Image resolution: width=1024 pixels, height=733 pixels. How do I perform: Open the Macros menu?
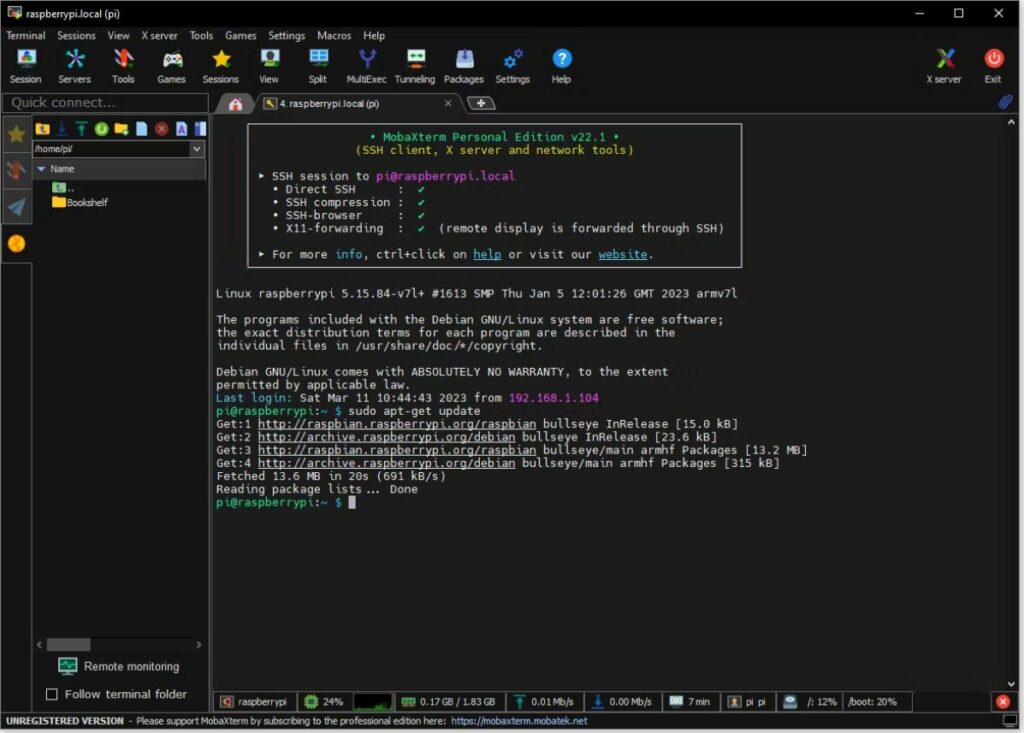334,35
